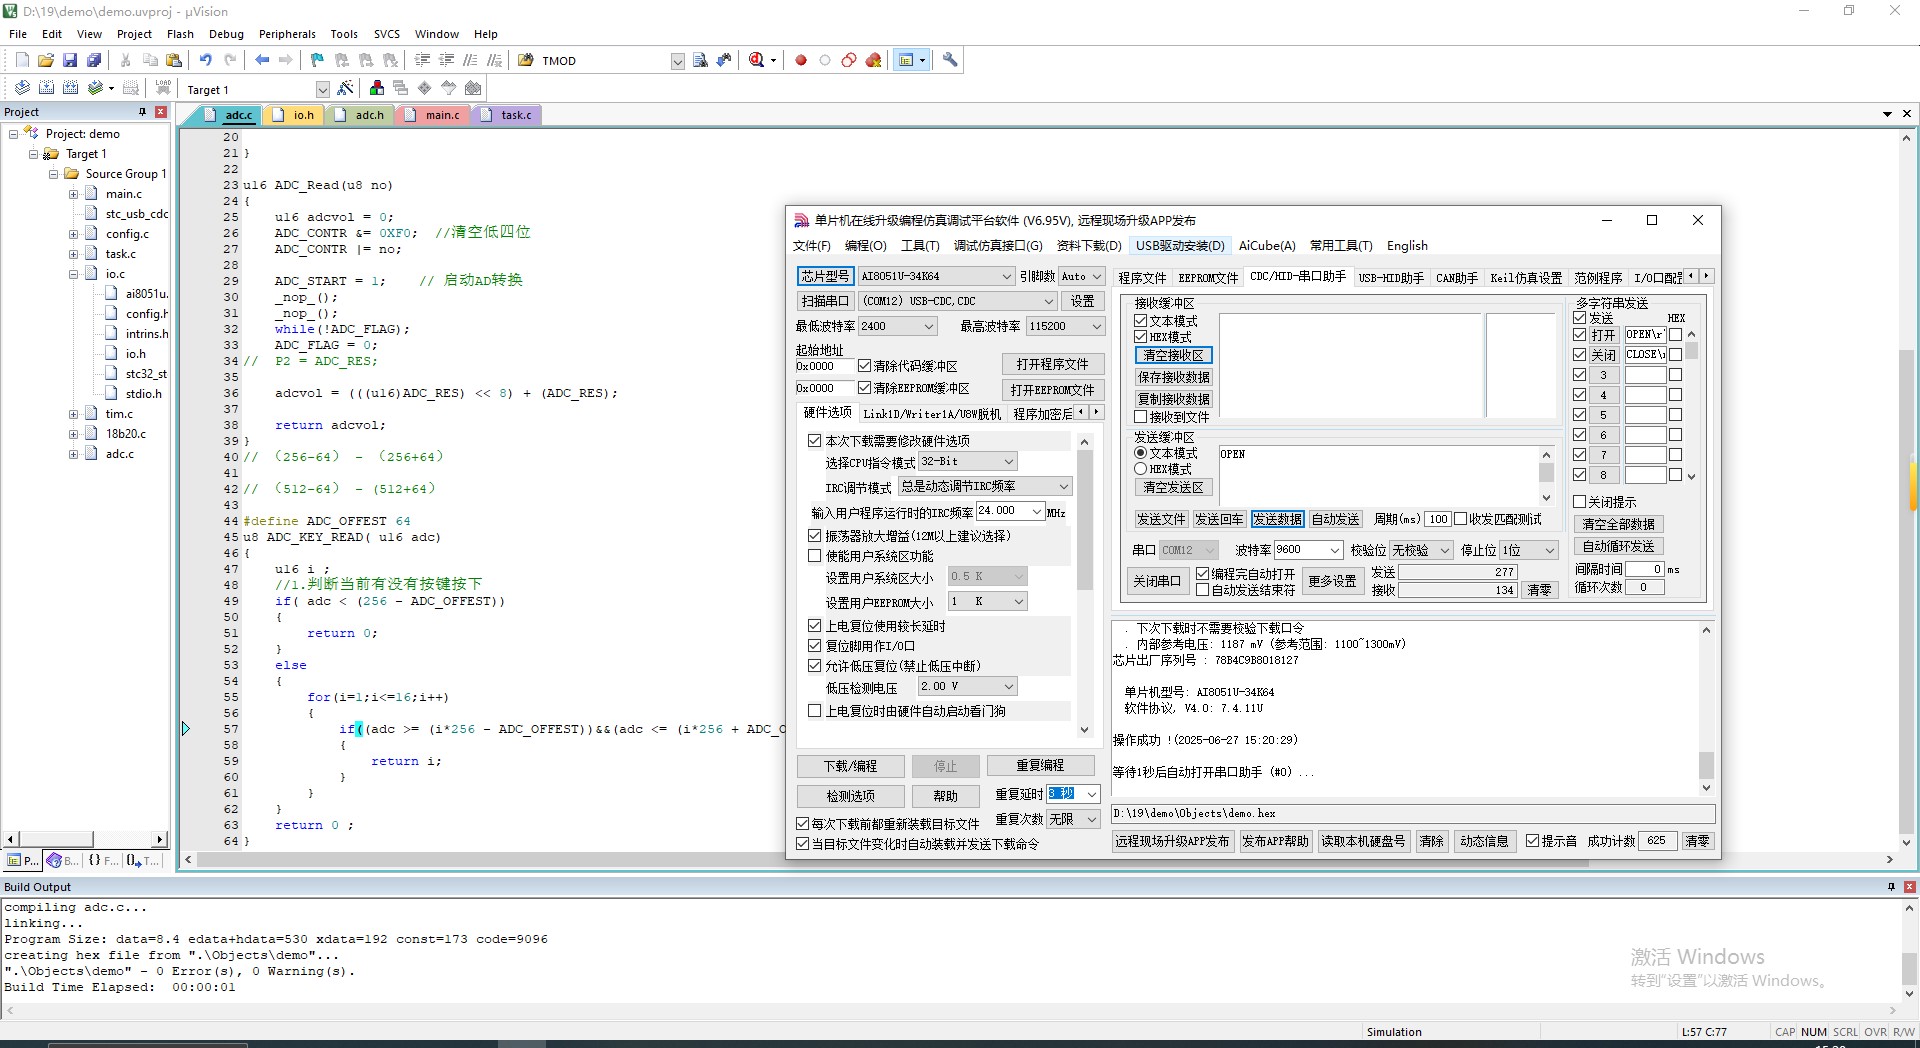1920x1048 pixels.
Task: Click the 清空接收区 button
Action: pyautogui.click(x=1173, y=355)
